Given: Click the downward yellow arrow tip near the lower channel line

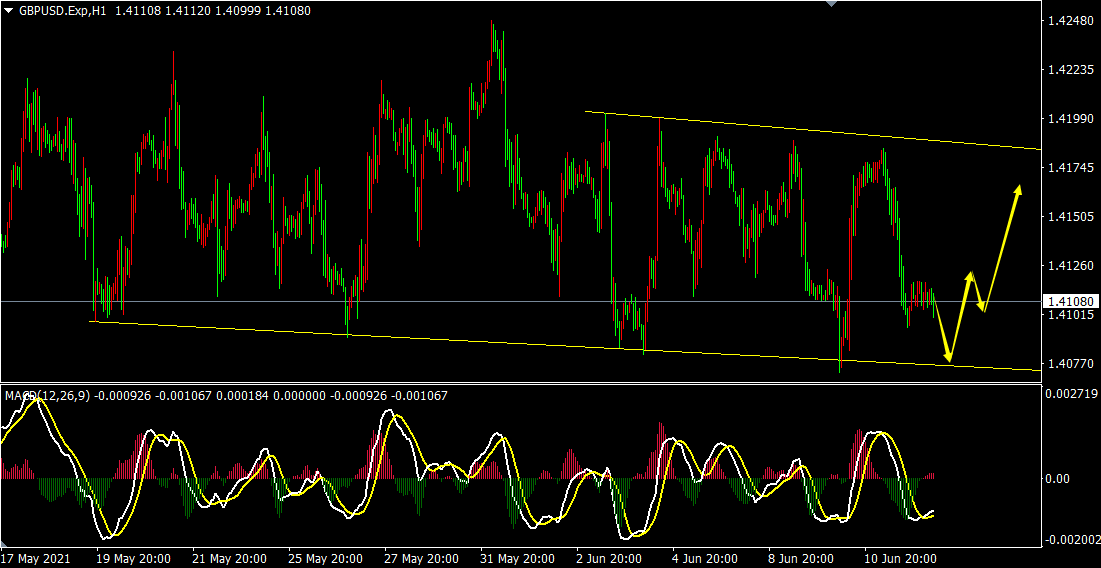Looking at the screenshot, I should pyautogui.click(x=948, y=357).
